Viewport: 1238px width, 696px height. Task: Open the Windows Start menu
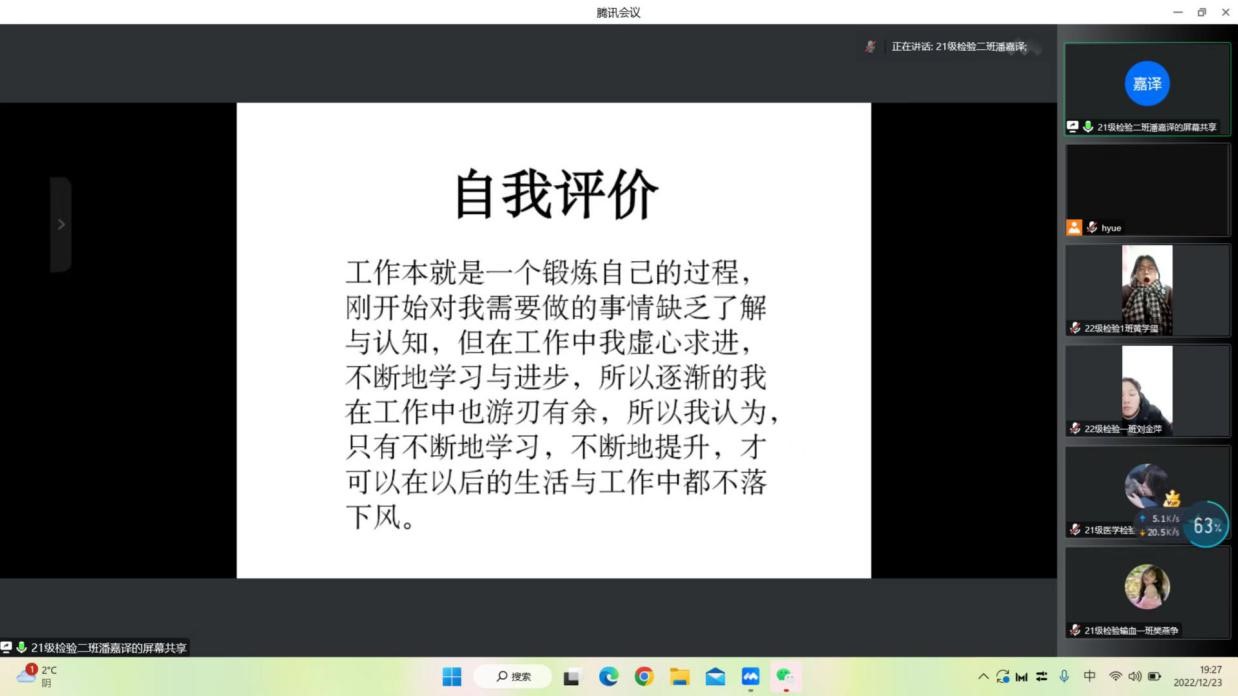(x=452, y=677)
